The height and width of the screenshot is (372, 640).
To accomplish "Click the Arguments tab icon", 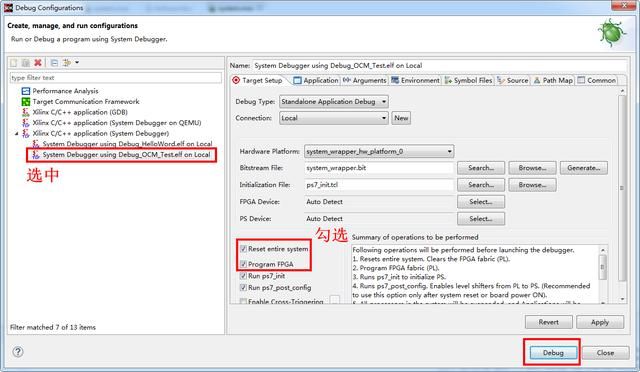I will [x=347, y=80].
